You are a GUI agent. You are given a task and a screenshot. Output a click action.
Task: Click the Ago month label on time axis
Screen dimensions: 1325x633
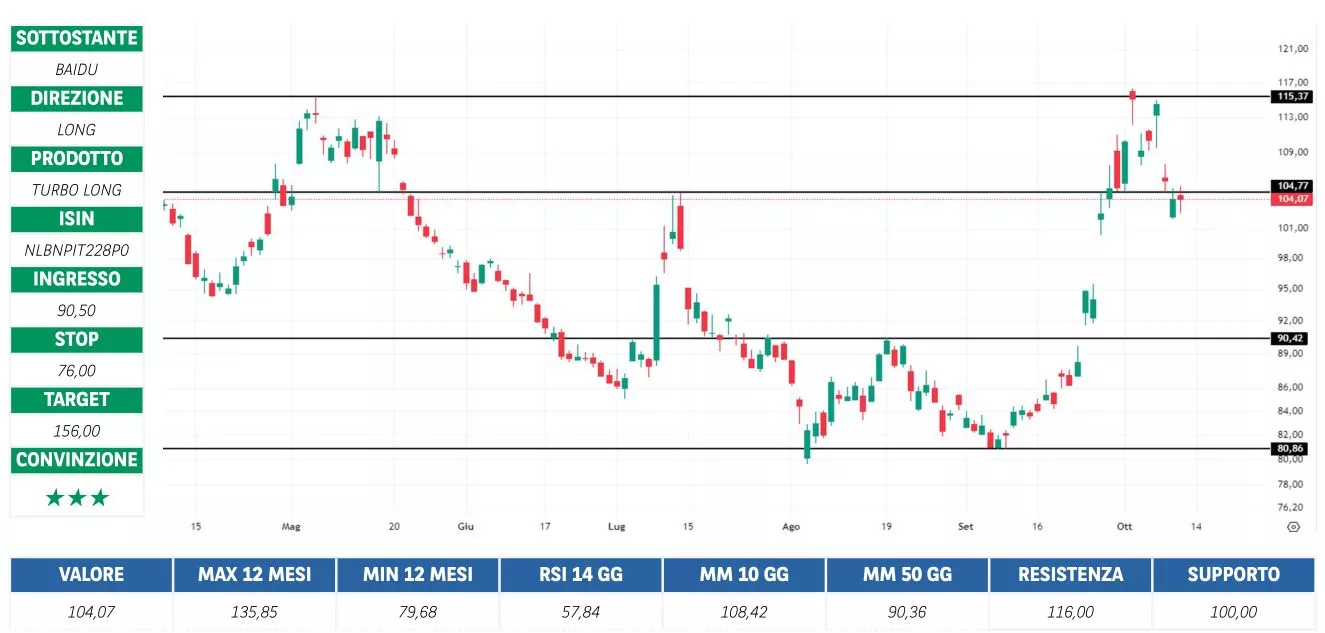[791, 526]
